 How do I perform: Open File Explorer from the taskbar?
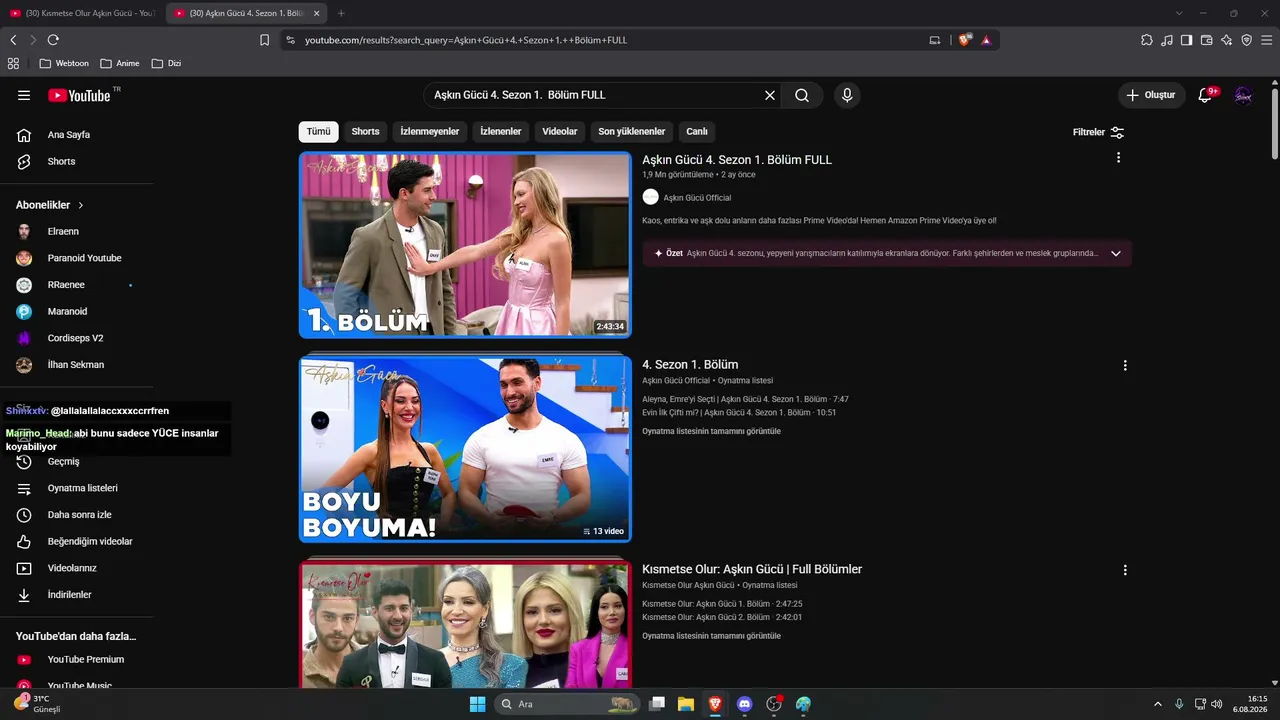point(686,704)
